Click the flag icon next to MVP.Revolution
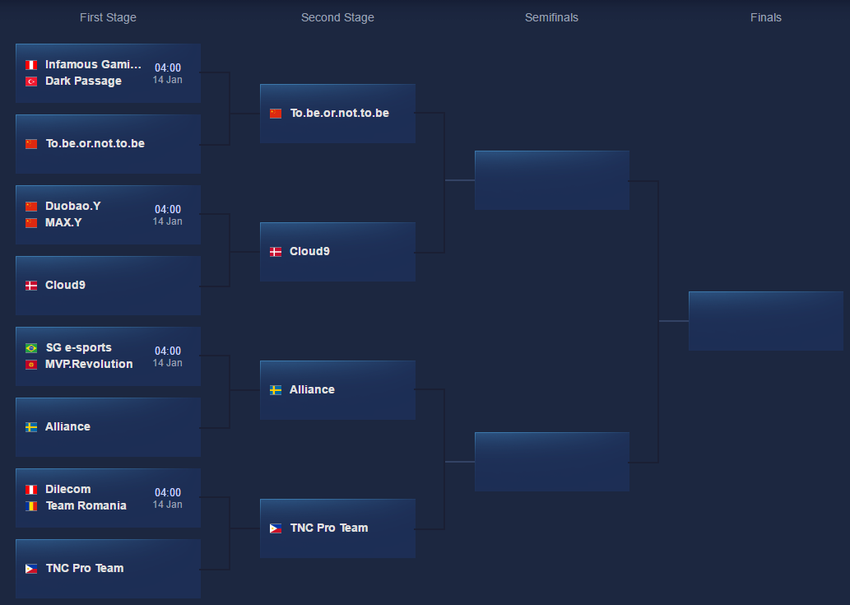The image size is (850, 605). coord(31,365)
